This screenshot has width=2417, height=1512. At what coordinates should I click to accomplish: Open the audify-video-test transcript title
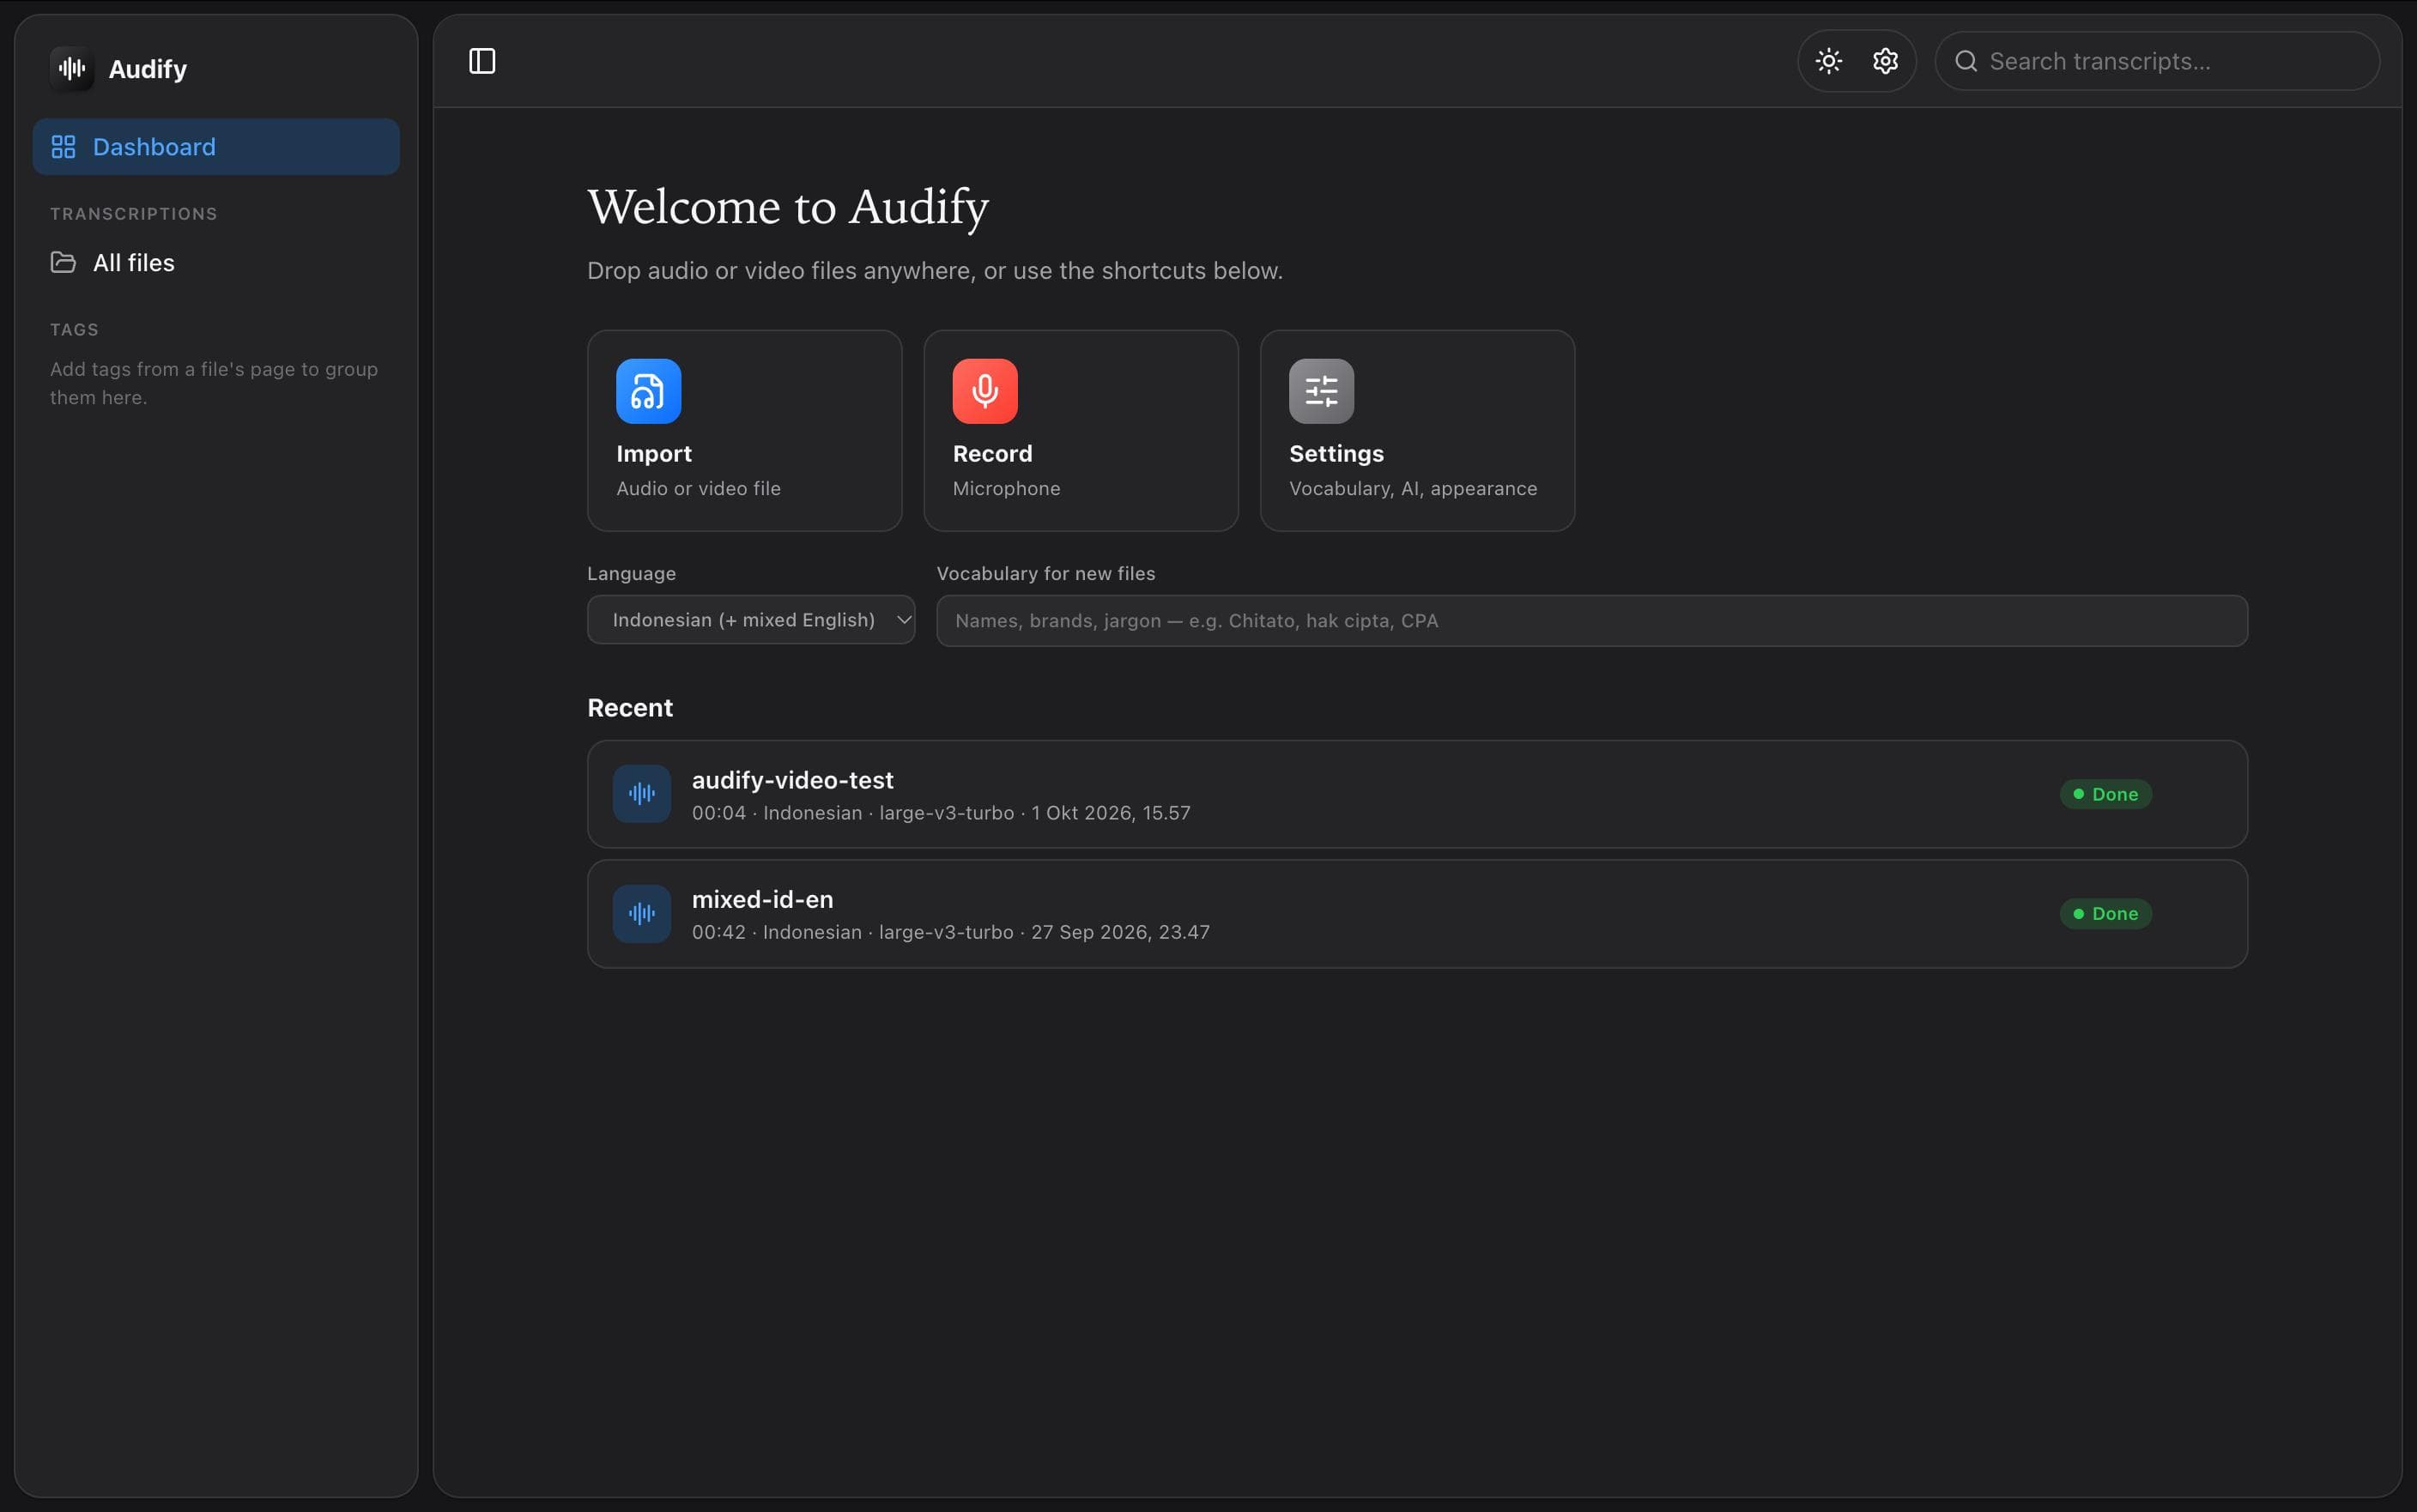[x=792, y=780]
